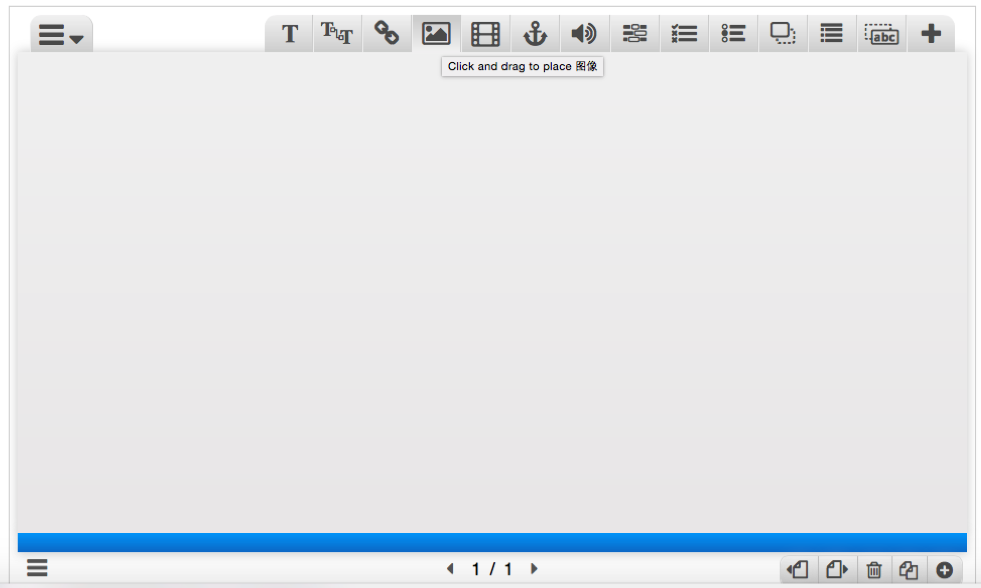This screenshot has width=981, height=588.
Task: Select the Link tool (chain icon)
Action: 387,34
